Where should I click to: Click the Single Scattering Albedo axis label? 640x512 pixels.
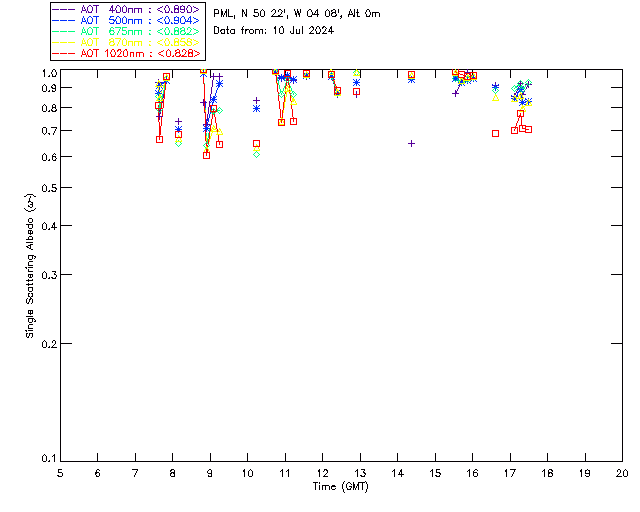point(30,266)
